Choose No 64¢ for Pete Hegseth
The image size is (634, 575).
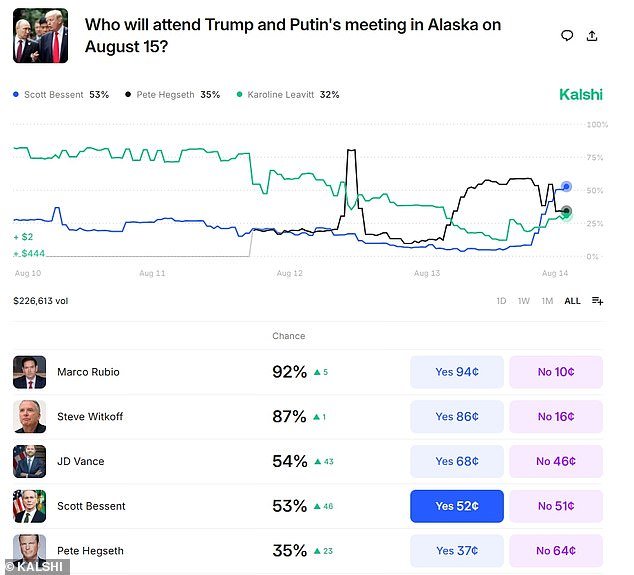coord(556,551)
